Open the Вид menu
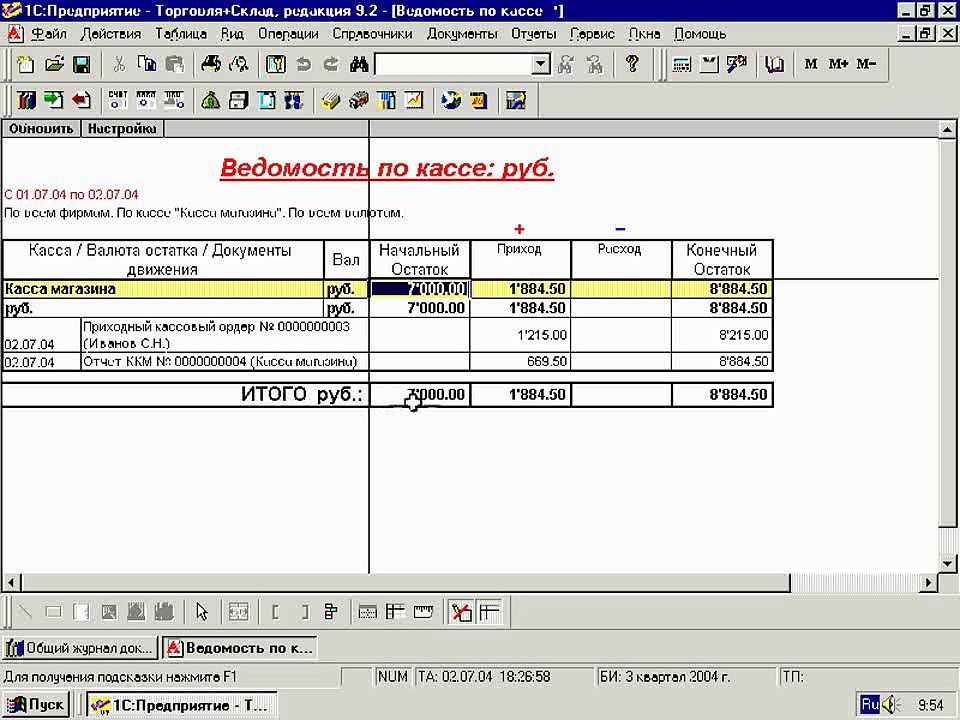960x720 pixels. tap(232, 34)
